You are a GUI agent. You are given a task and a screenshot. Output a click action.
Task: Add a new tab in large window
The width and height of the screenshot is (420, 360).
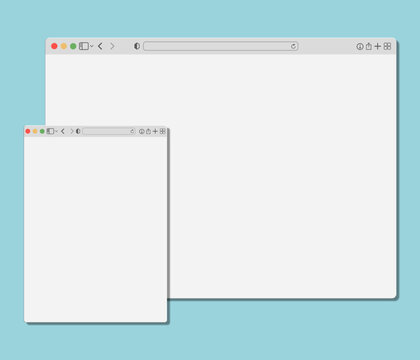pyautogui.click(x=377, y=46)
